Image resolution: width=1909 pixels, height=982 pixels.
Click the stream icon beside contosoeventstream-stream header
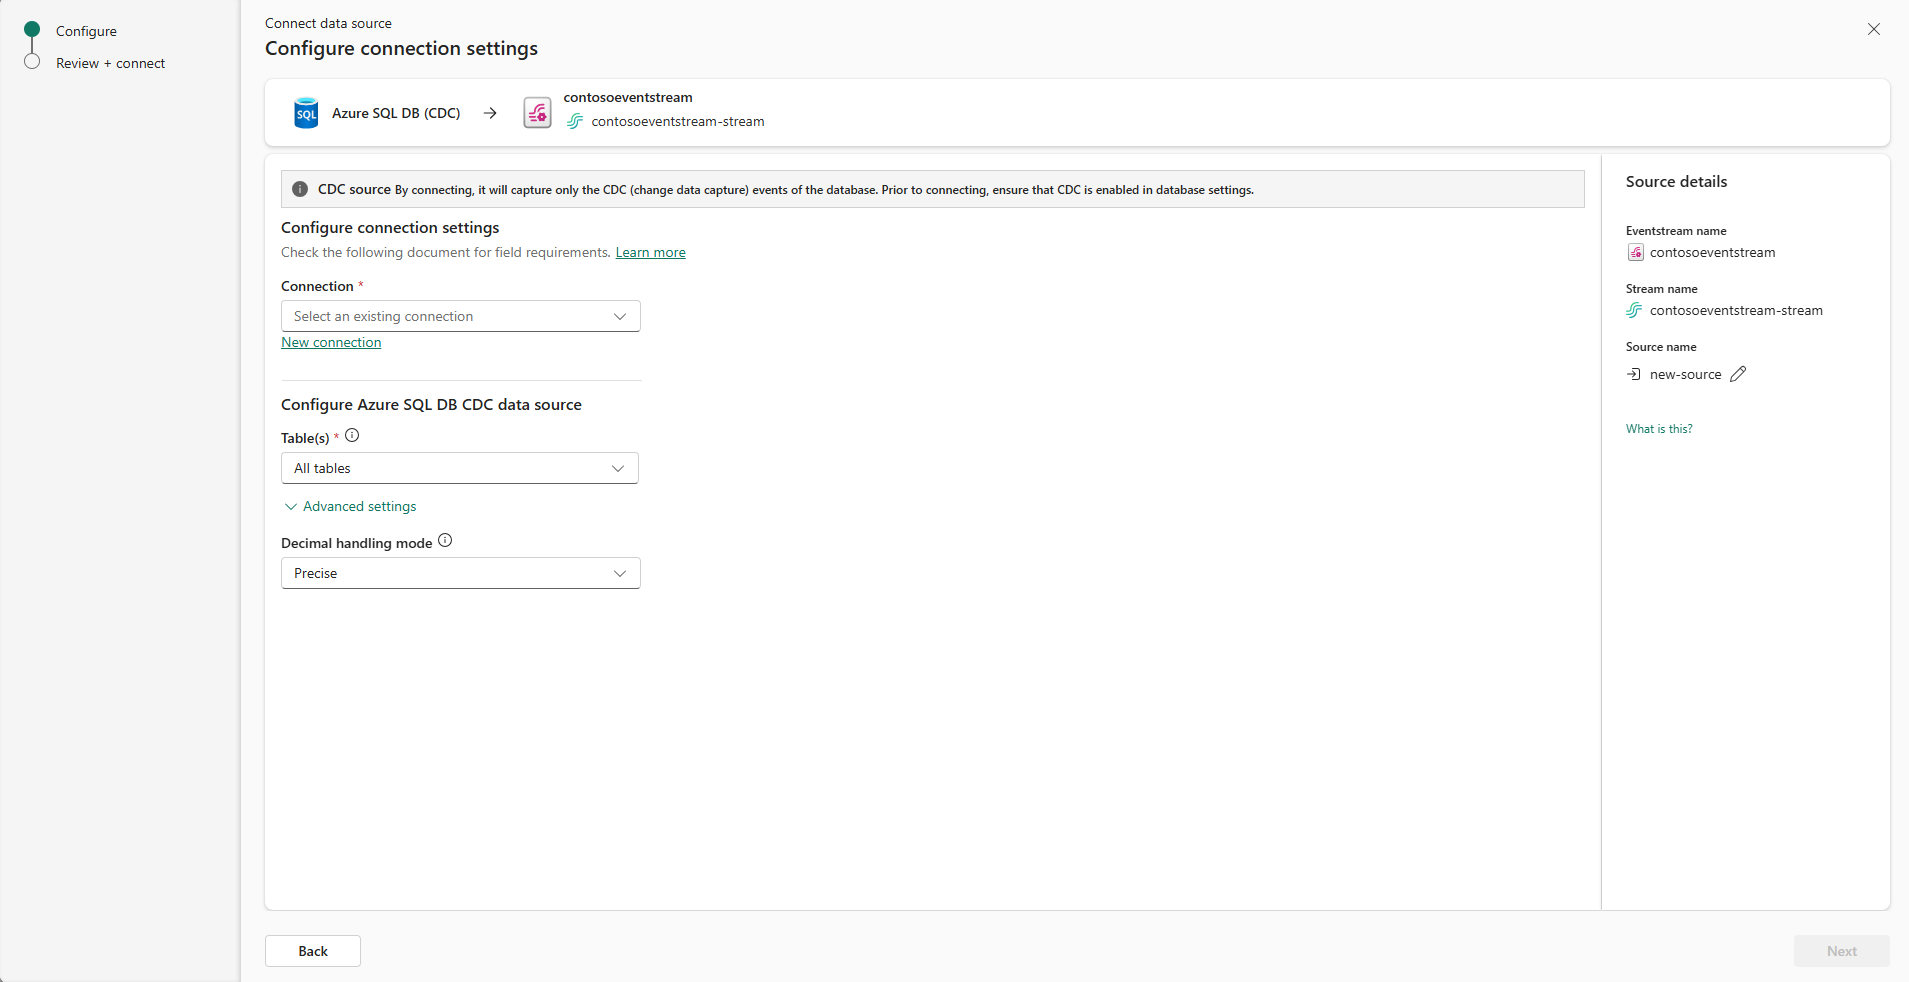pyautogui.click(x=575, y=121)
